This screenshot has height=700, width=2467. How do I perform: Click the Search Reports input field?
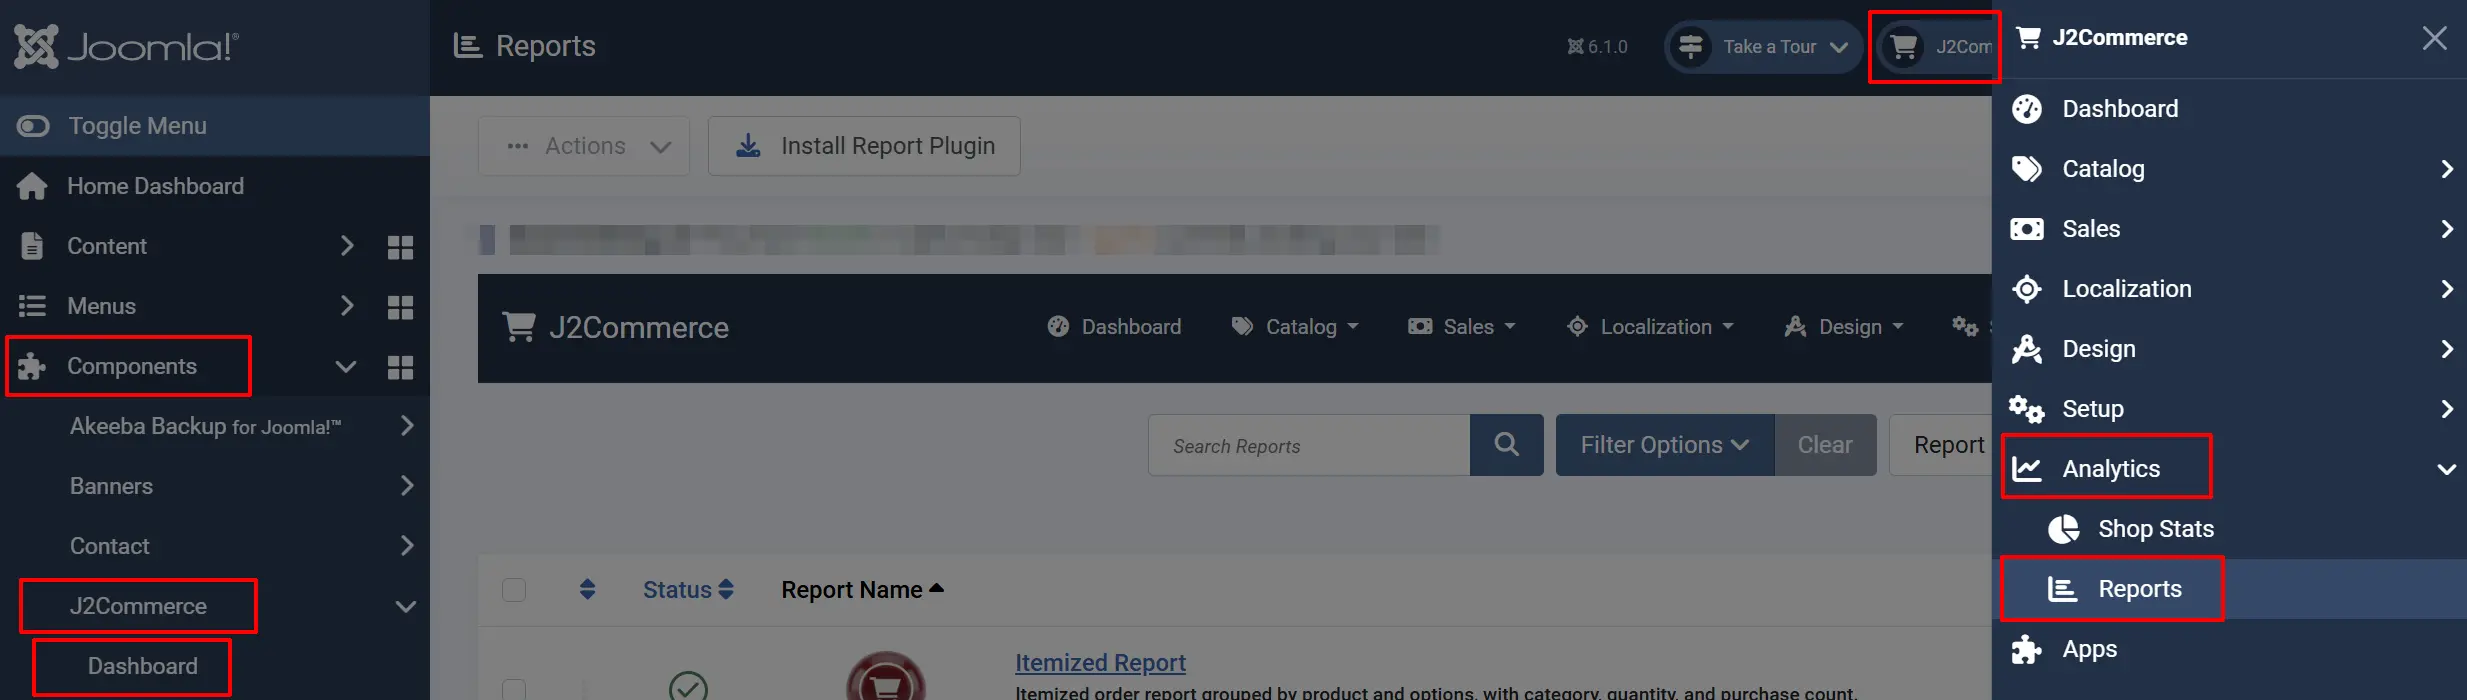click(1309, 445)
